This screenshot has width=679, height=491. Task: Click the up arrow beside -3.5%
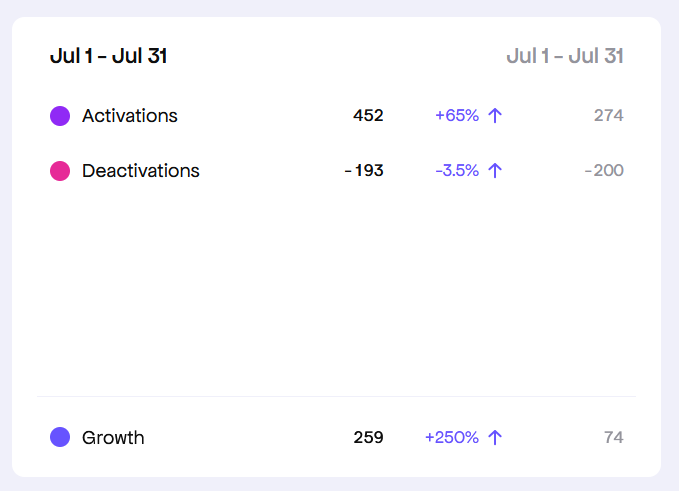495,171
